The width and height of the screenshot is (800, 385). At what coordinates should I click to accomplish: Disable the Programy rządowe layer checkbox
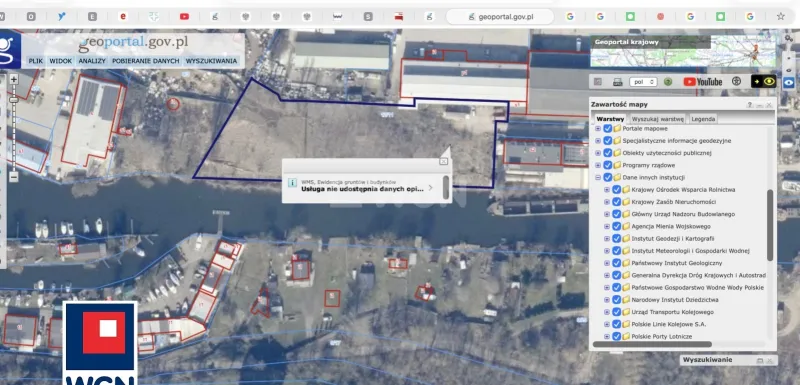608,165
